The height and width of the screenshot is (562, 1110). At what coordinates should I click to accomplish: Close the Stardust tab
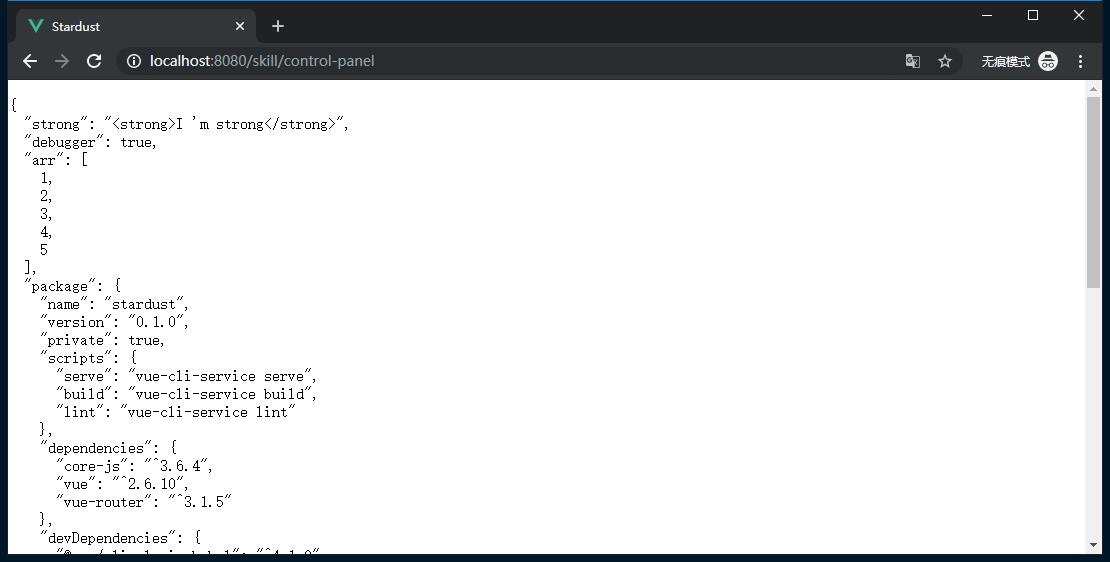tap(240, 26)
